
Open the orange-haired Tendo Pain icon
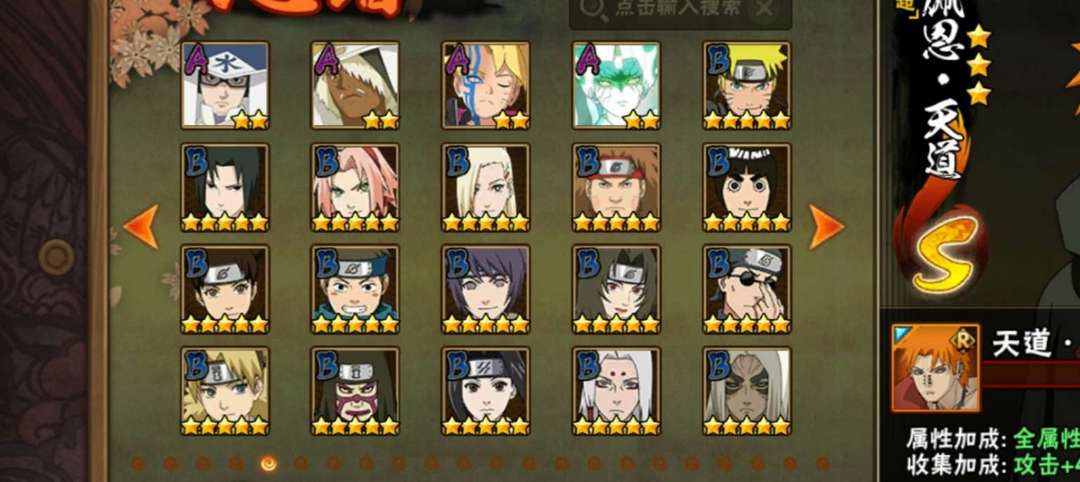[935, 368]
